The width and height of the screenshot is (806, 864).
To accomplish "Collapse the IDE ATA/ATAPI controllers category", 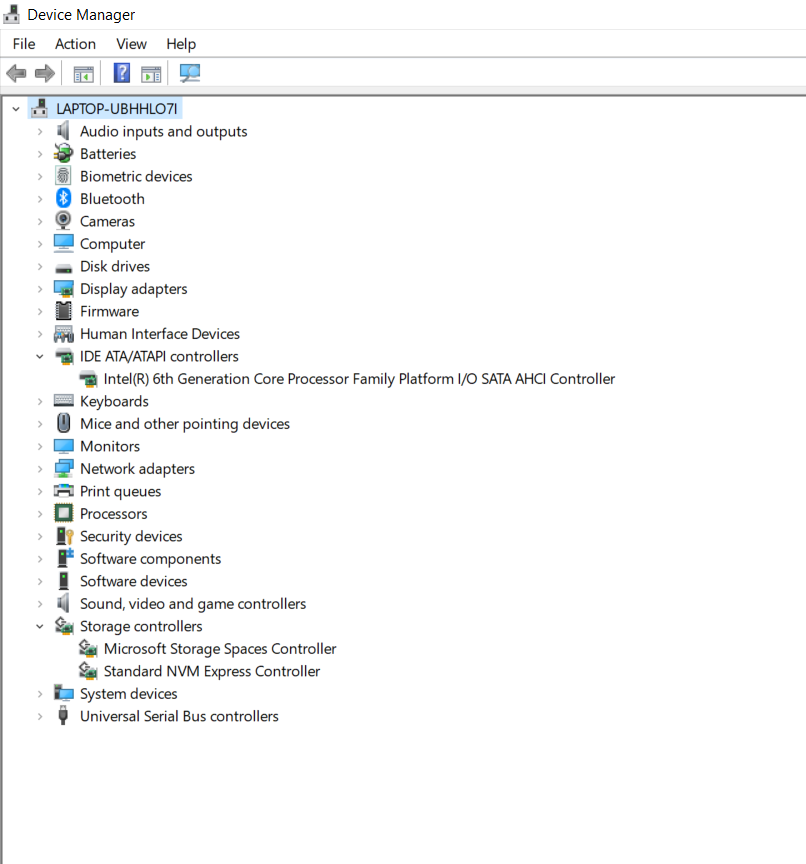I will coord(40,356).
